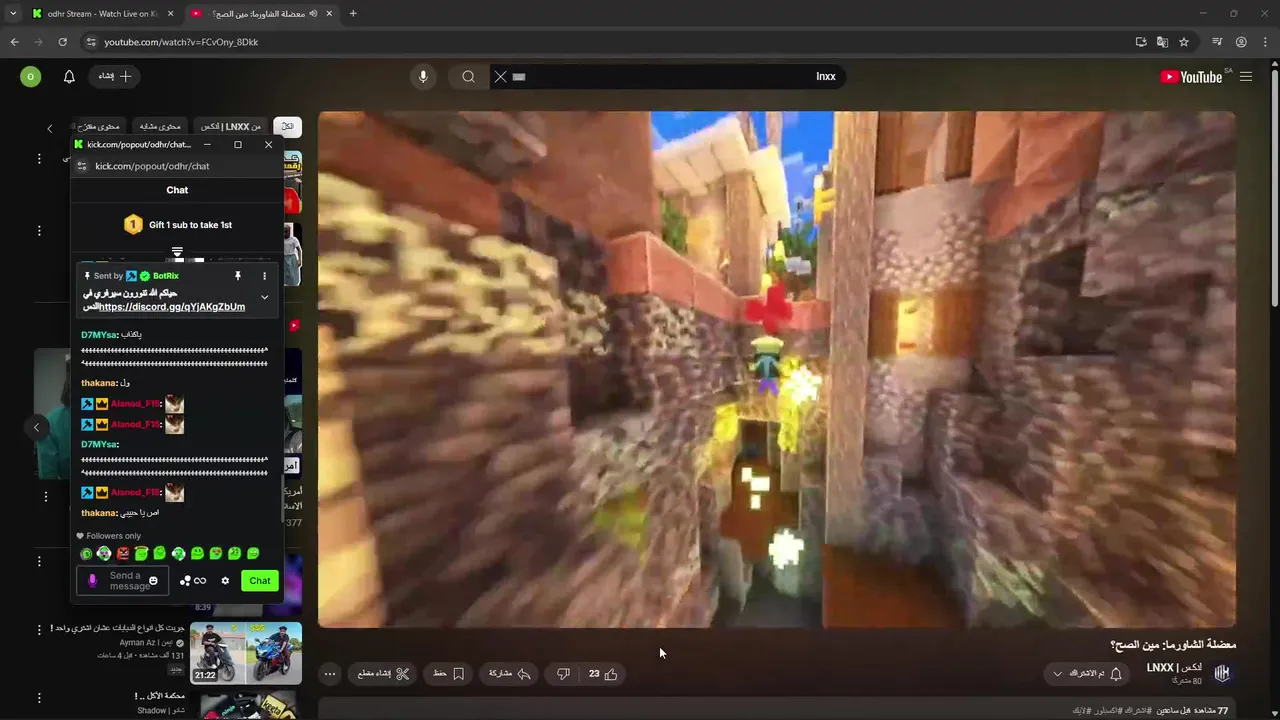Click the browser address bar URL
Viewport: 1280px width, 720px height.
(x=181, y=42)
